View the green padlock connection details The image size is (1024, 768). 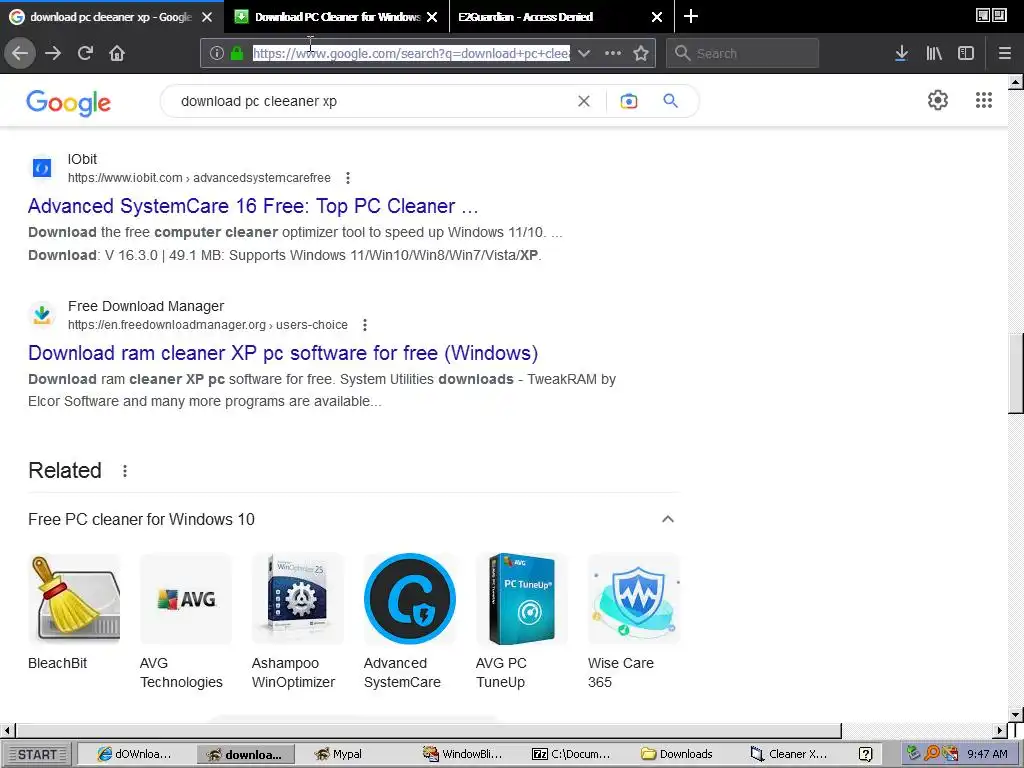pyautogui.click(x=236, y=54)
